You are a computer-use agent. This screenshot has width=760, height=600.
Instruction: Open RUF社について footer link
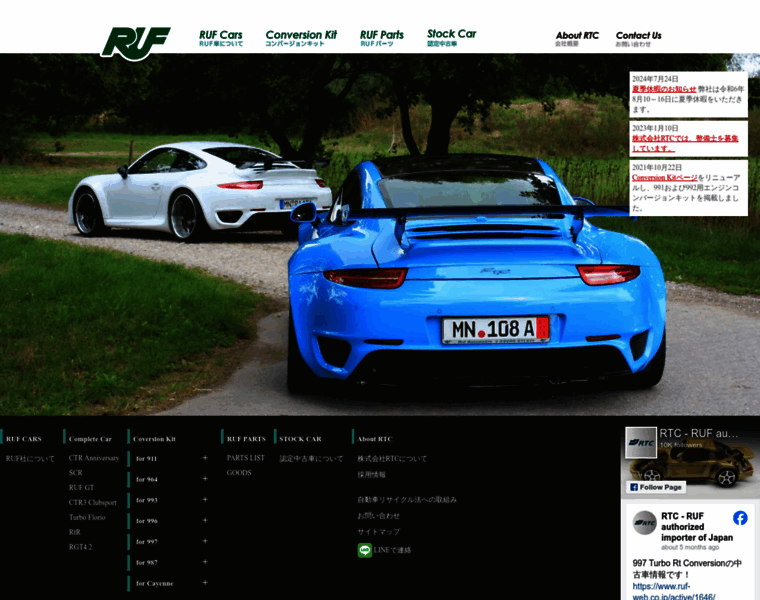(30, 458)
